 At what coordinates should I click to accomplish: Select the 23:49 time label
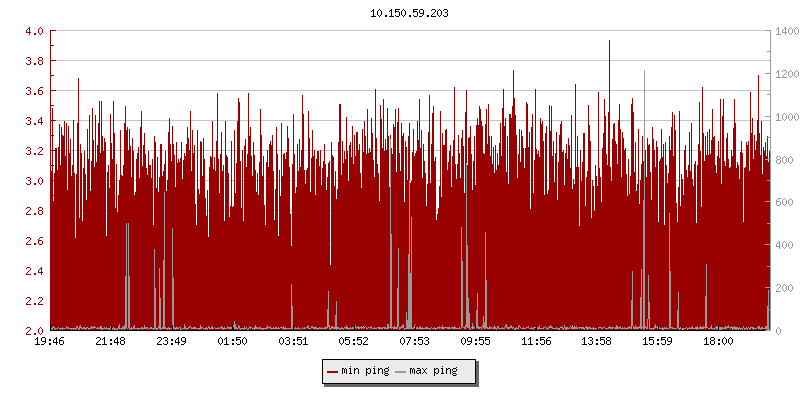[x=171, y=342]
